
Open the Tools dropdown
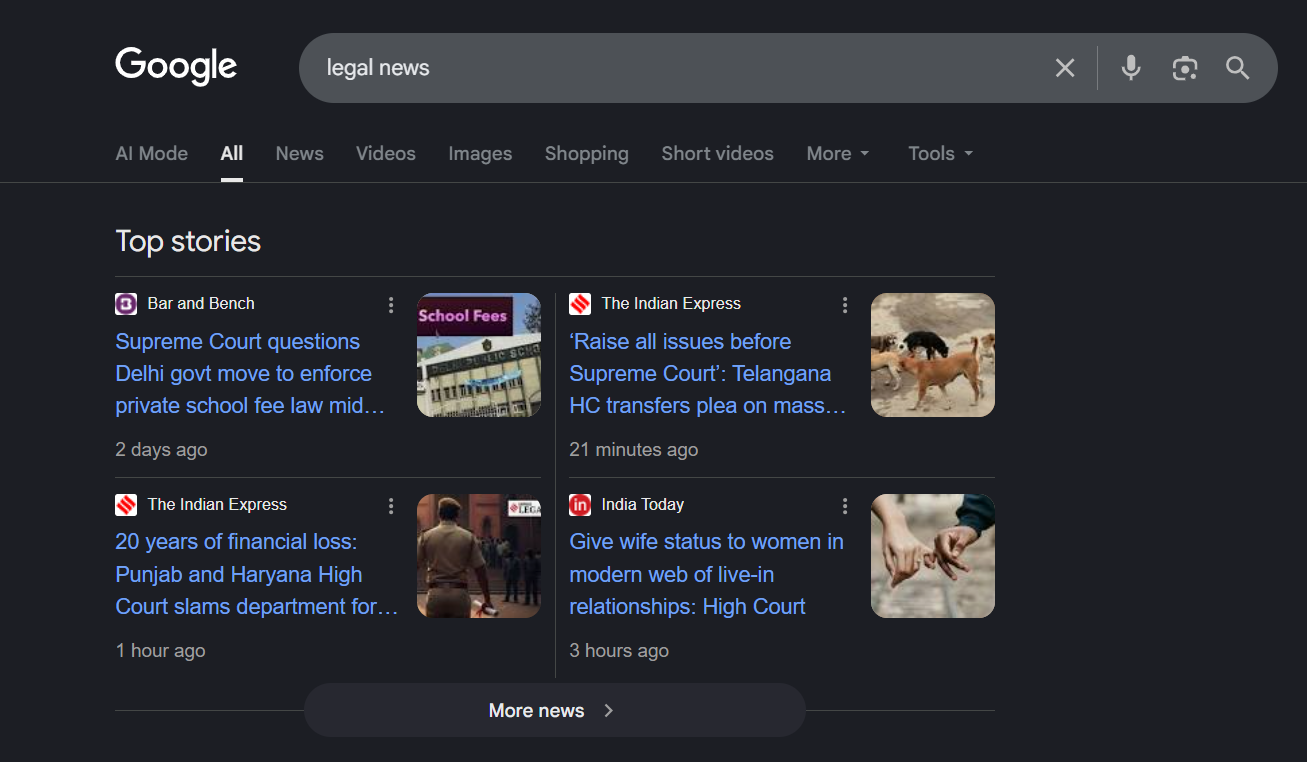(x=938, y=153)
